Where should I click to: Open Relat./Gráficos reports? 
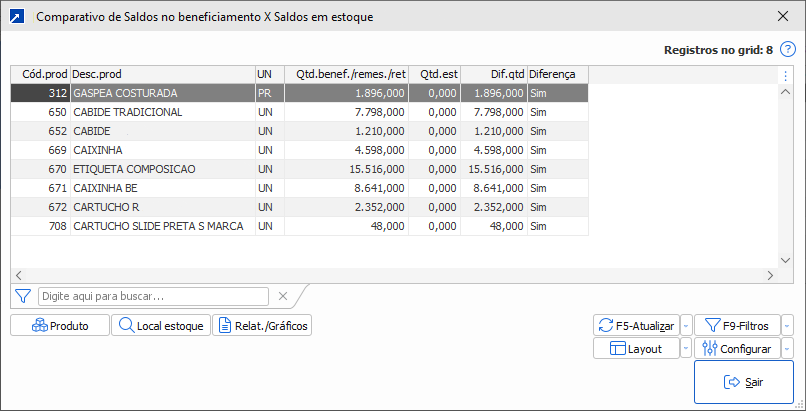point(262,325)
